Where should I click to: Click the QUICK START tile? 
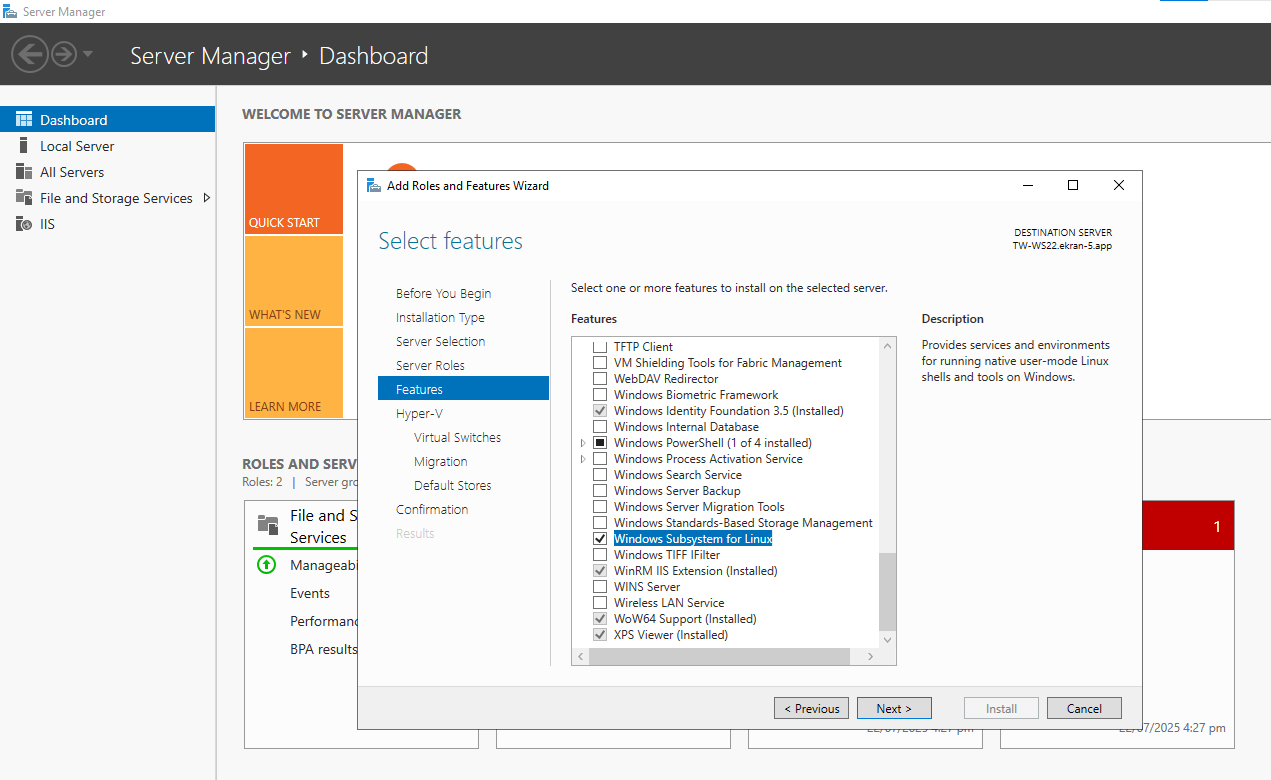tap(293, 190)
